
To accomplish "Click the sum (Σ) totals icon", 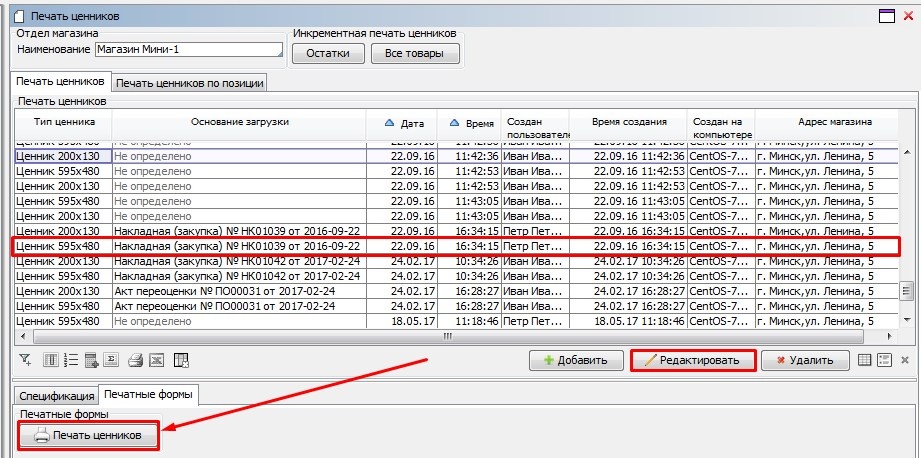I will click(113, 360).
